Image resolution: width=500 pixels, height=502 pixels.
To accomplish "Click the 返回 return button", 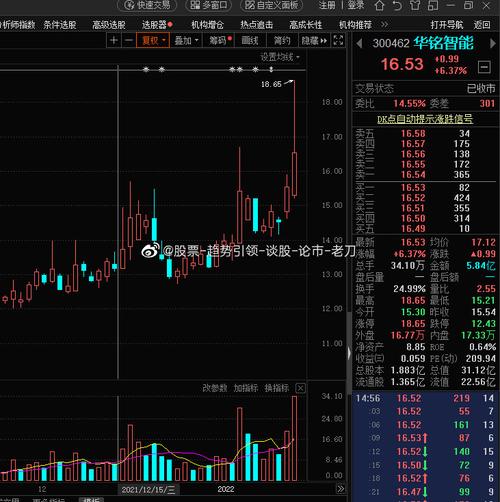I will click(x=482, y=25).
